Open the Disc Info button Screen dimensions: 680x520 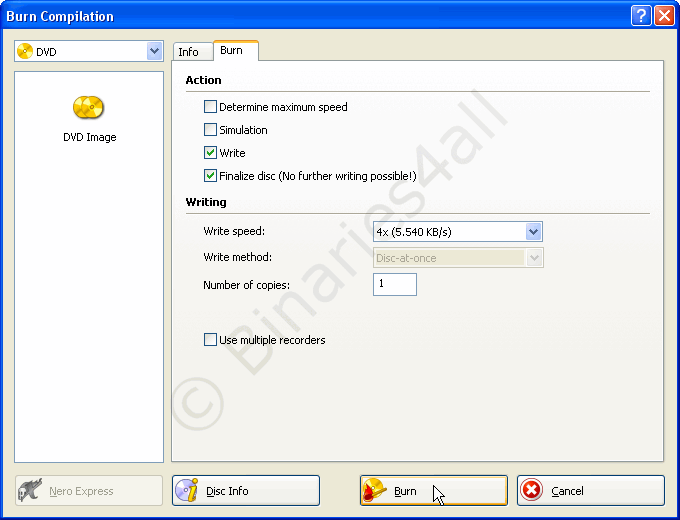pyautogui.click(x=246, y=491)
